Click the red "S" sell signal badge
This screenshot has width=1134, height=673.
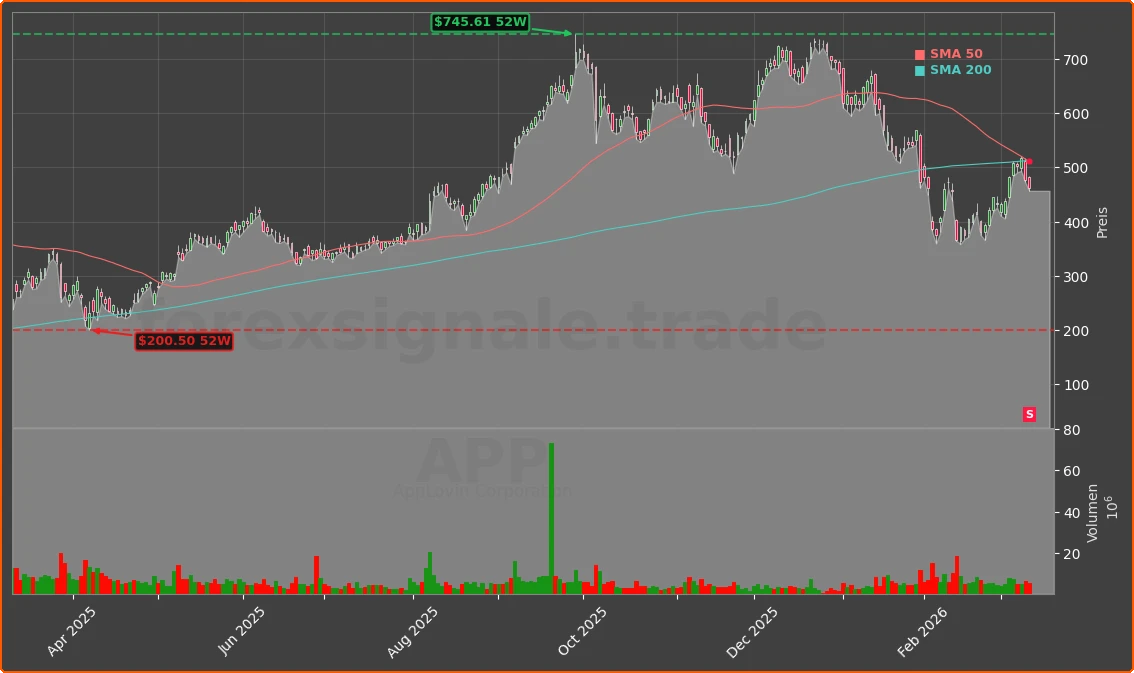[x=1029, y=414]
